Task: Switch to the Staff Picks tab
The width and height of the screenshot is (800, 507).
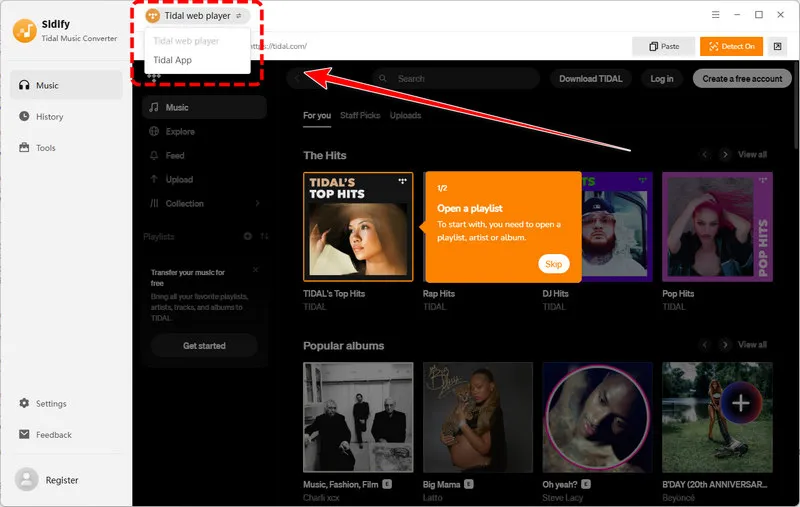Action: click(x=360, y=115)
